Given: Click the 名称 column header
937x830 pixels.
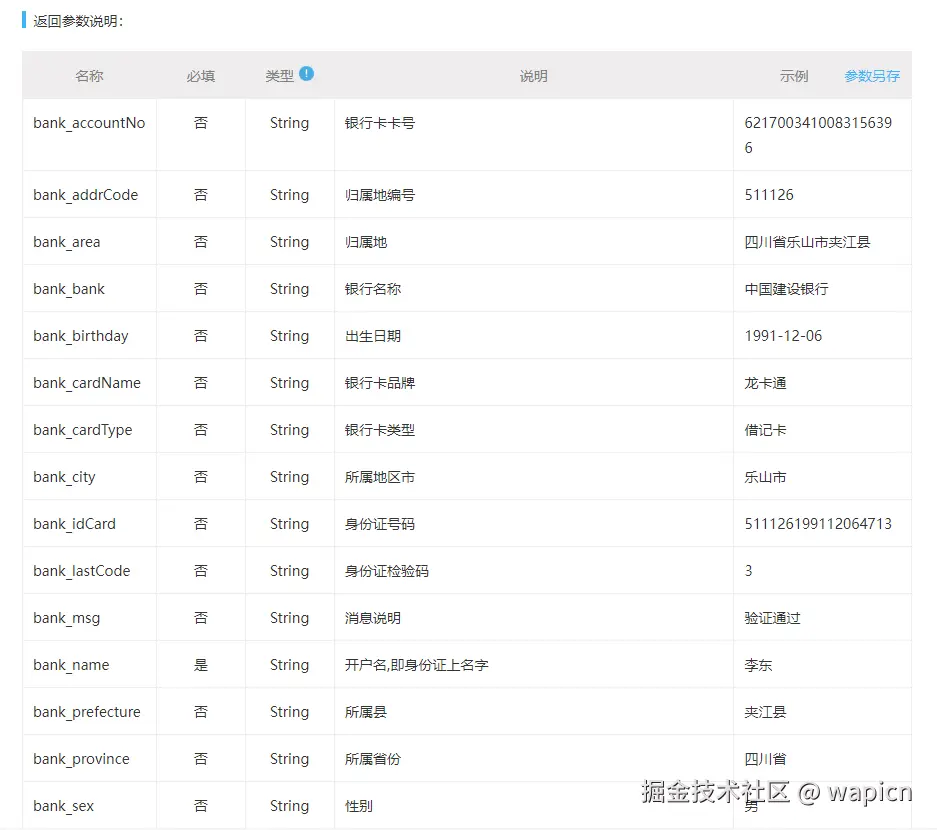Looking at the screenshot, I should (89, 75).
